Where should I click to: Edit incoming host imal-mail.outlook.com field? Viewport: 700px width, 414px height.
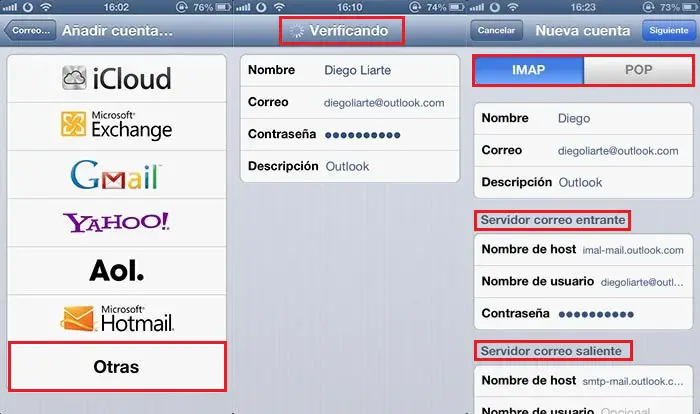coord(583,250)
